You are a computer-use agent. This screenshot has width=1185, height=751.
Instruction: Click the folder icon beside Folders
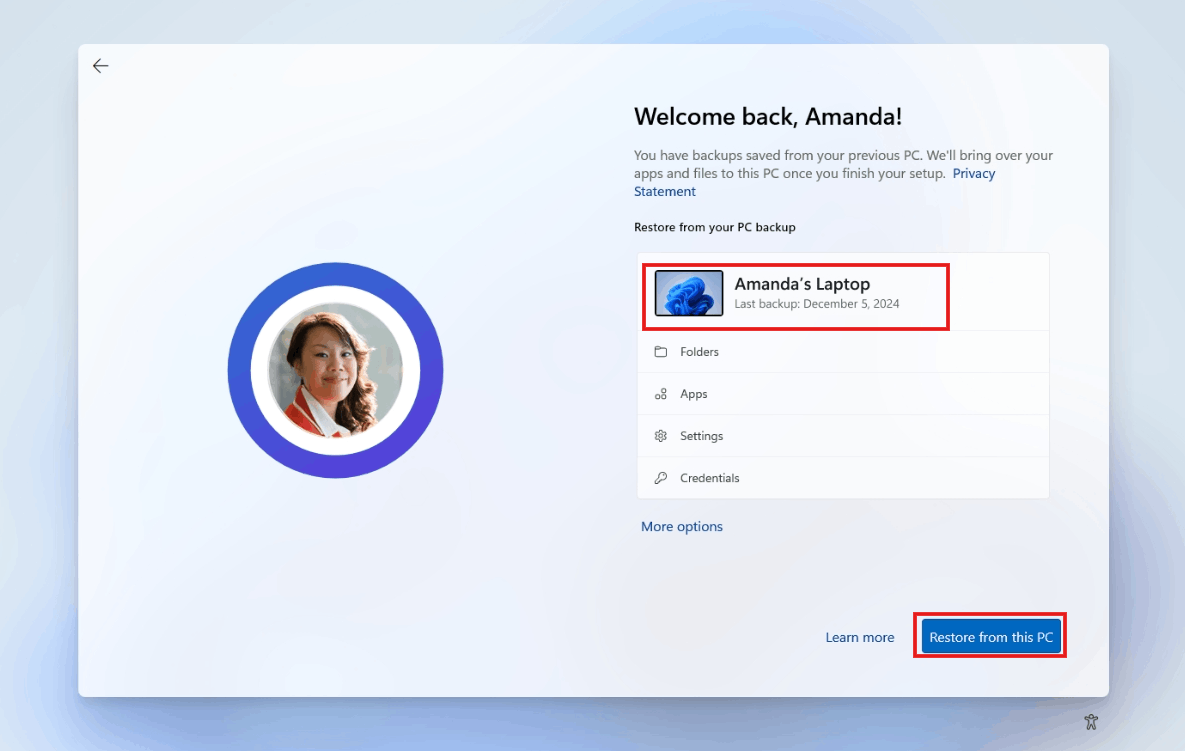click(661, 351)
